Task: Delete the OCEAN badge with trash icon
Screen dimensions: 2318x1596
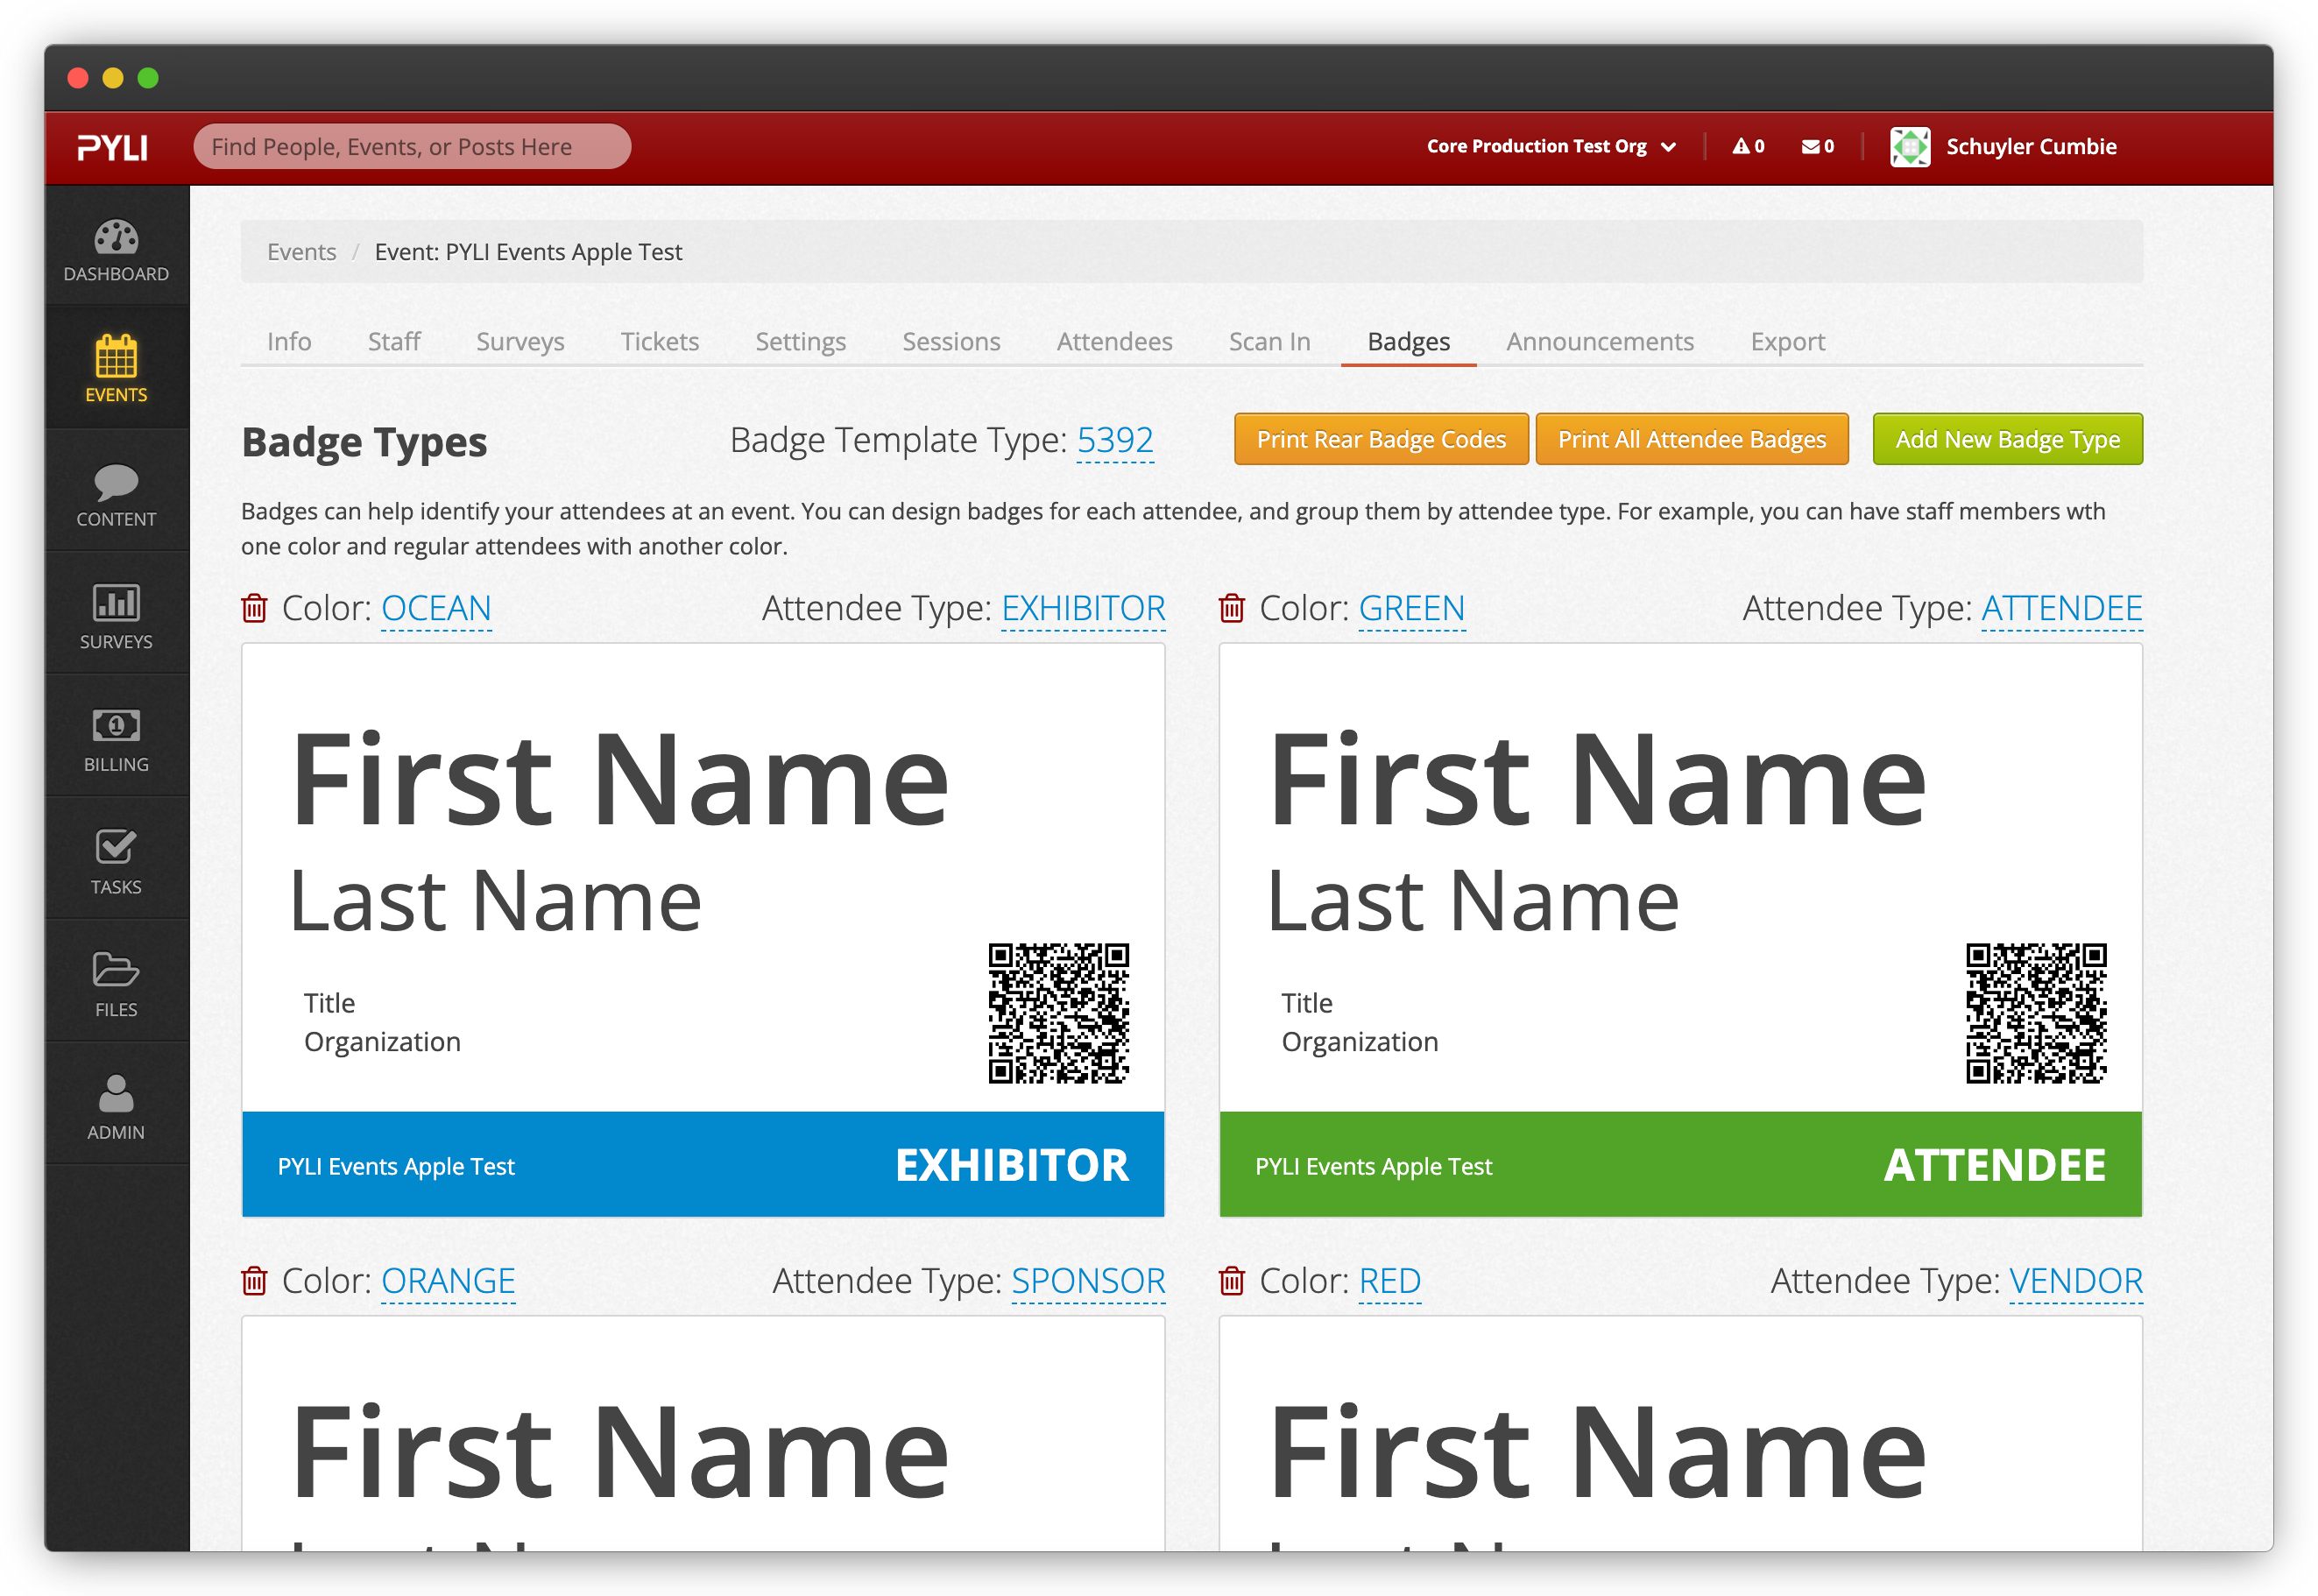Action: [x=255, y=608]
